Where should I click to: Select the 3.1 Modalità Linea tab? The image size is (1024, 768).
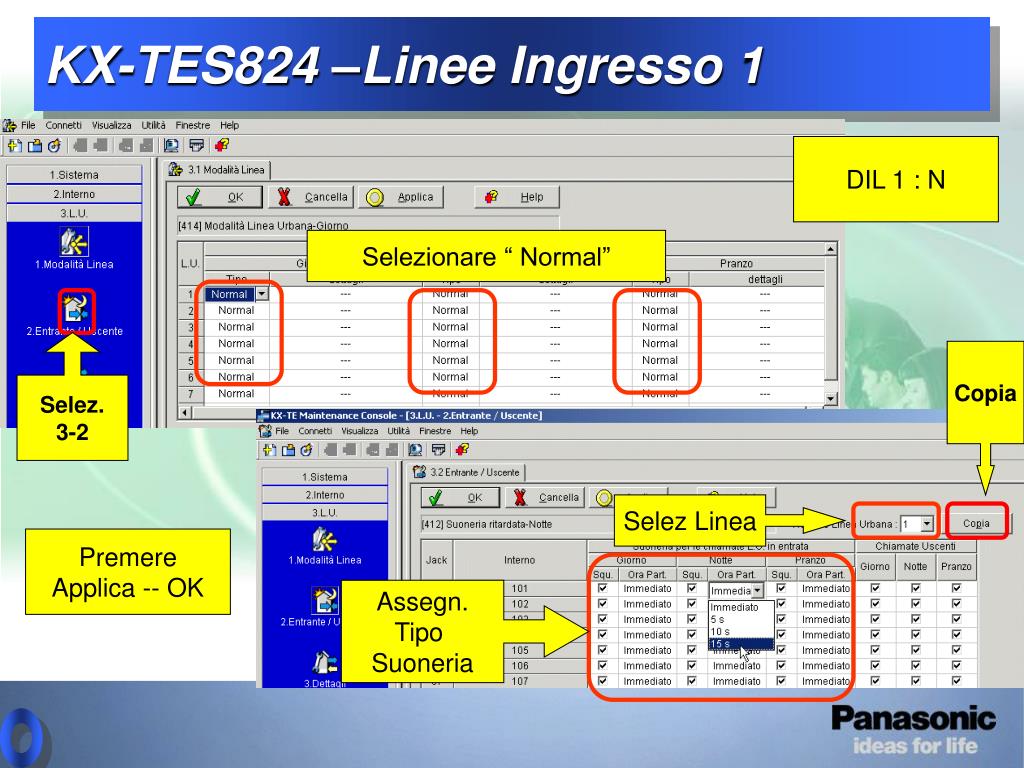coord(217,170)
